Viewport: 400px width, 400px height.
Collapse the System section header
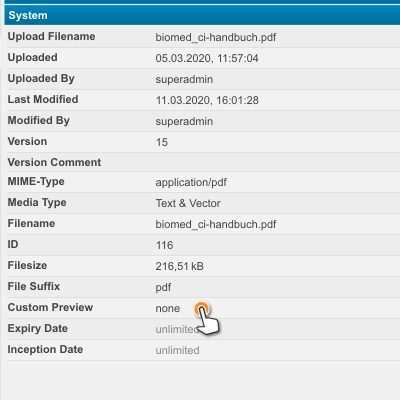tap(202, 15)
